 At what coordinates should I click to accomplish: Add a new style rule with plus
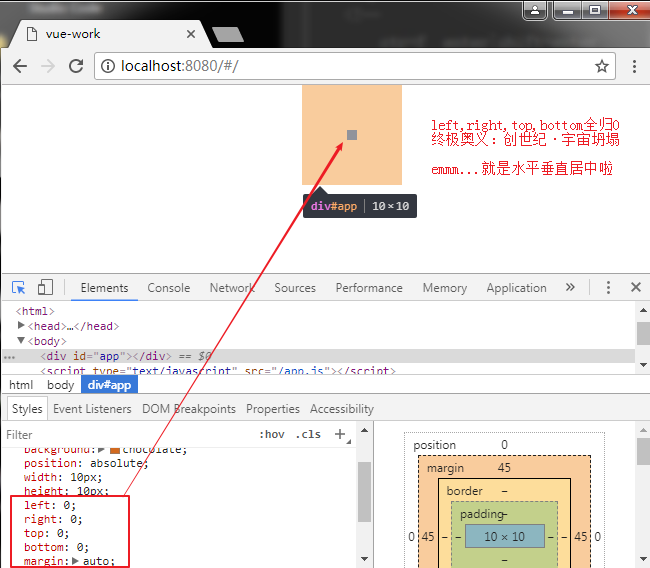pyautogui.click(x=340, y=434)
